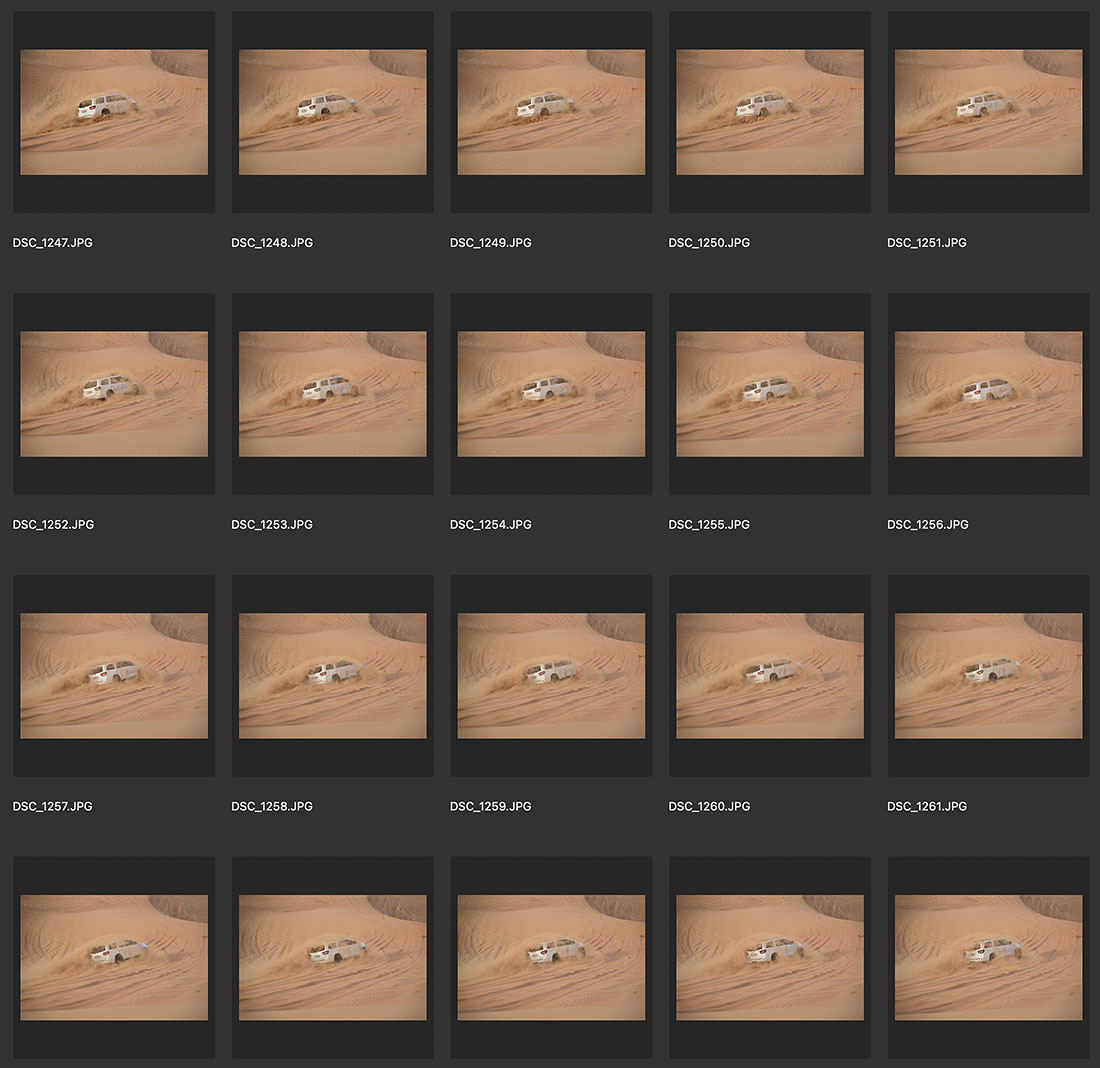The height and width of the screenshot is (1068, 1100).
Task: Click the DSC_1251.JPG filename text
Action: pyautogui.click(x=927, y=243)
